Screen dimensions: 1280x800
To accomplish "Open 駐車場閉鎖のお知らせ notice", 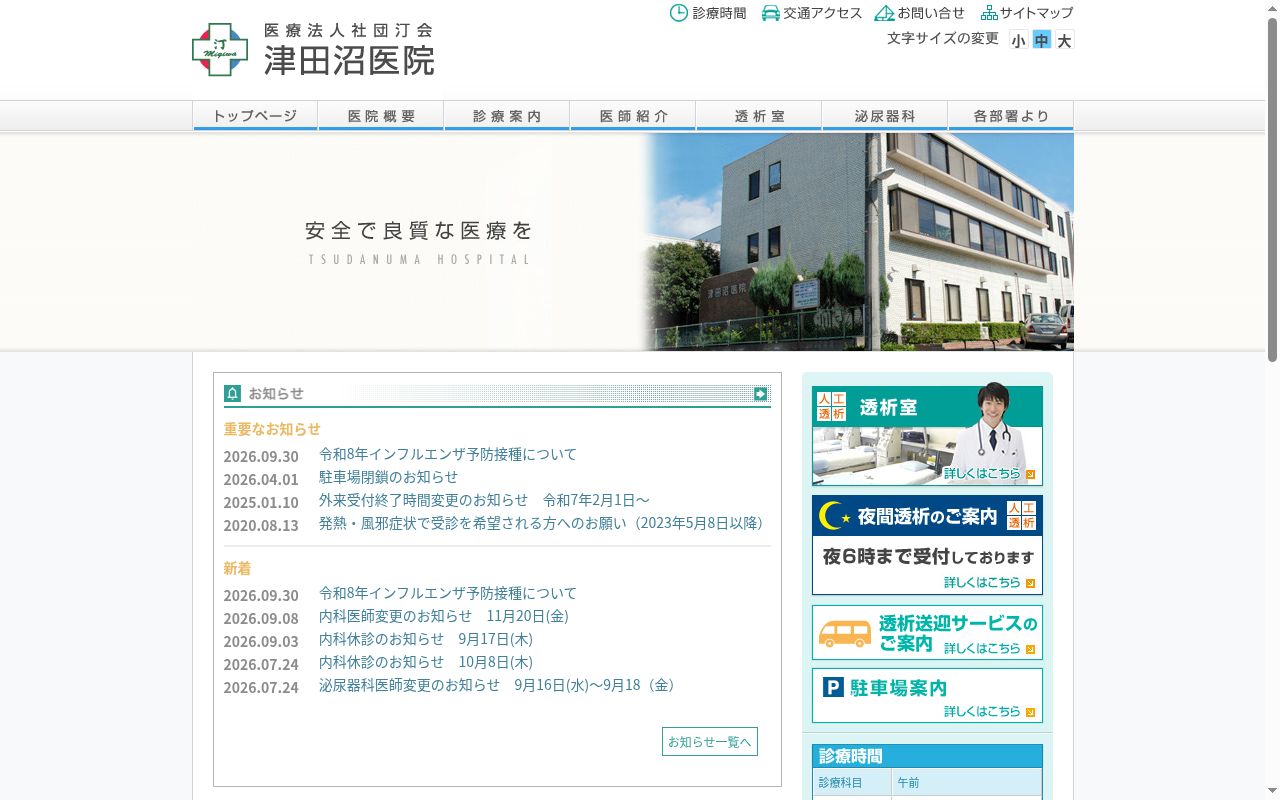I will click(x=388, y=477).
